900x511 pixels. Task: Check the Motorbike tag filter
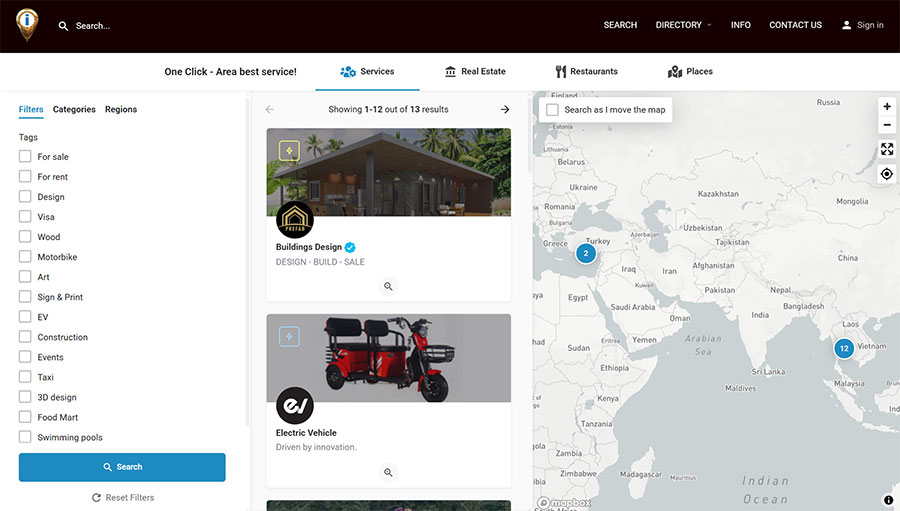coord(25,257)
